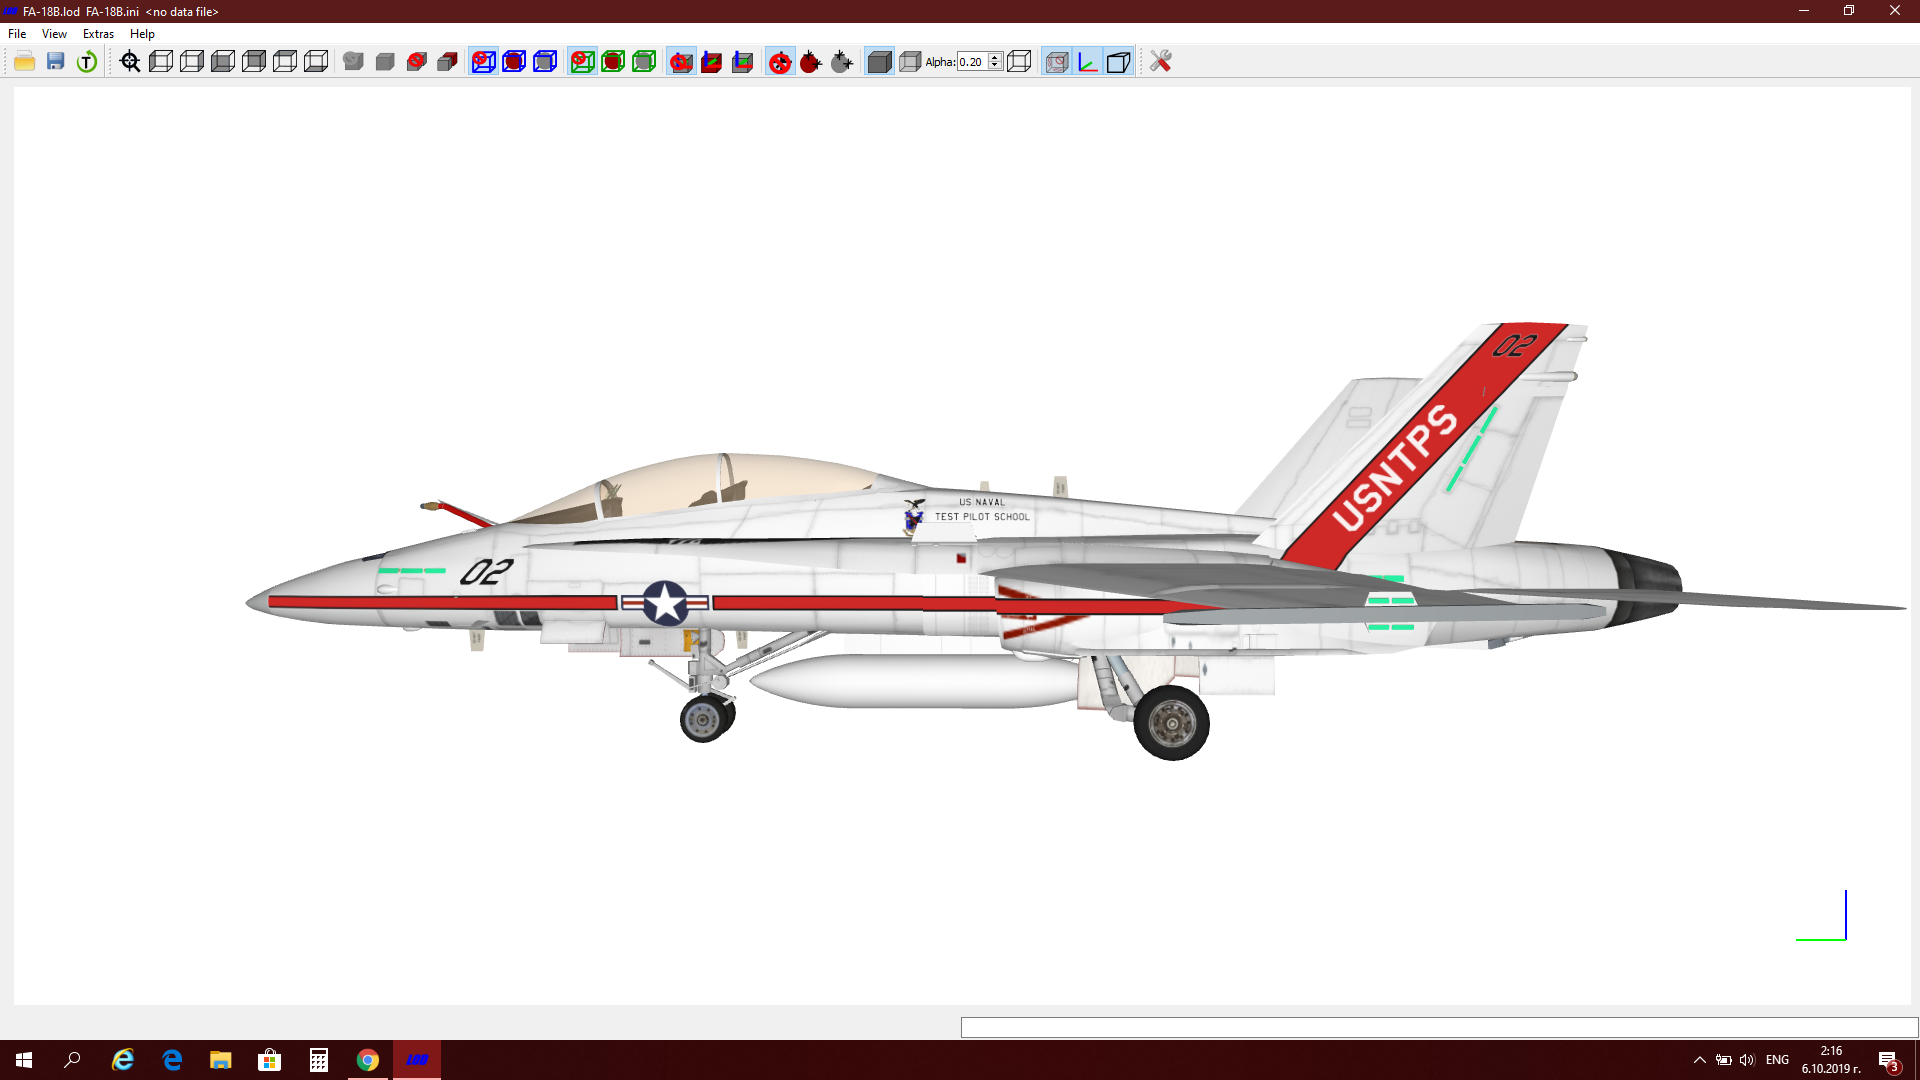Select the fifth wireframe view cube icon

(x=285, y=62)
